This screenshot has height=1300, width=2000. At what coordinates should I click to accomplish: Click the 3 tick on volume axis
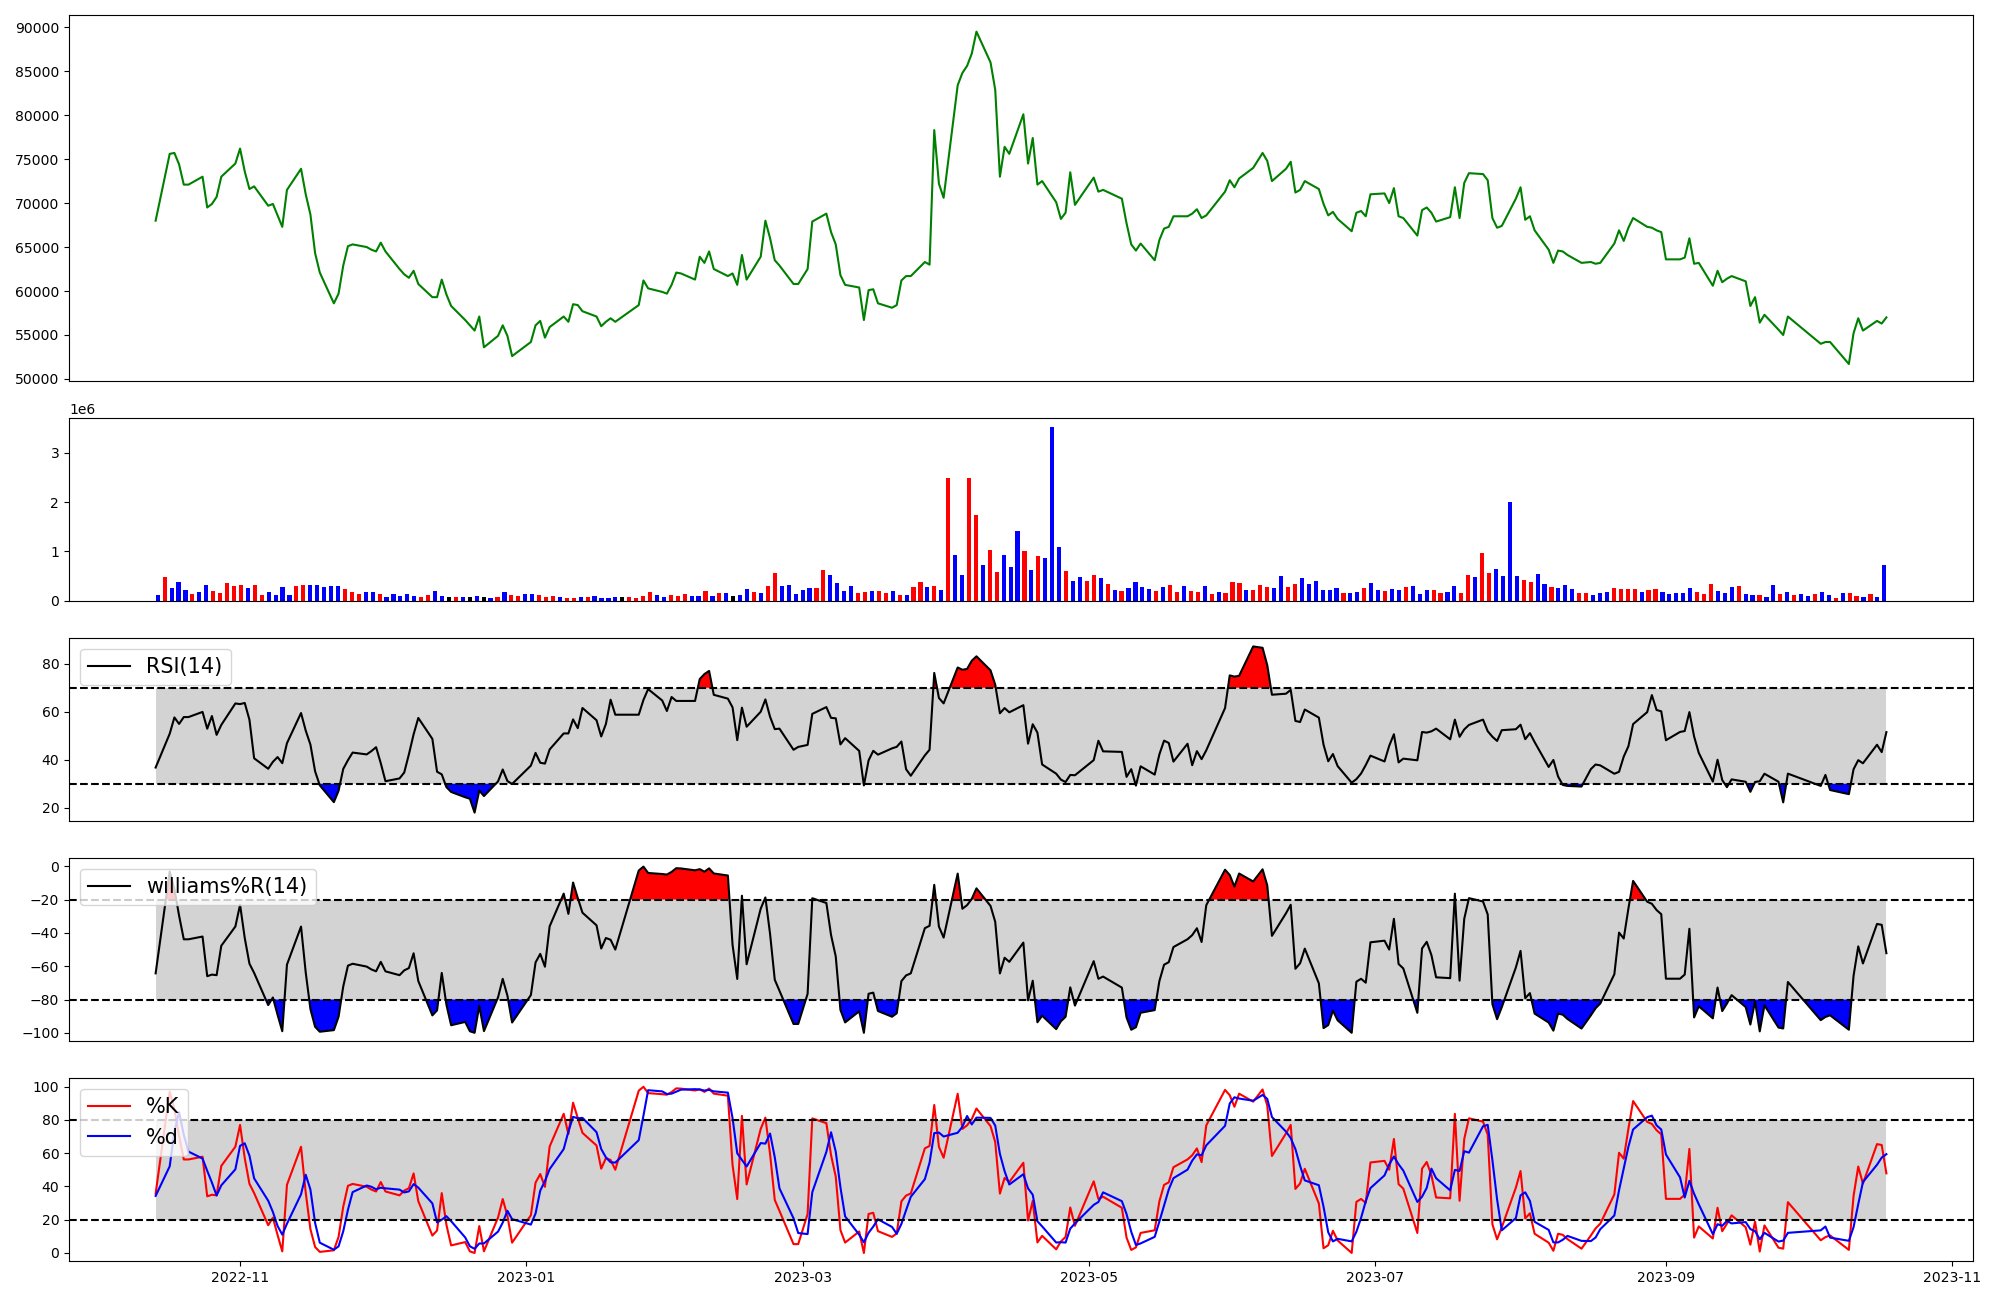tap(55, 454)
